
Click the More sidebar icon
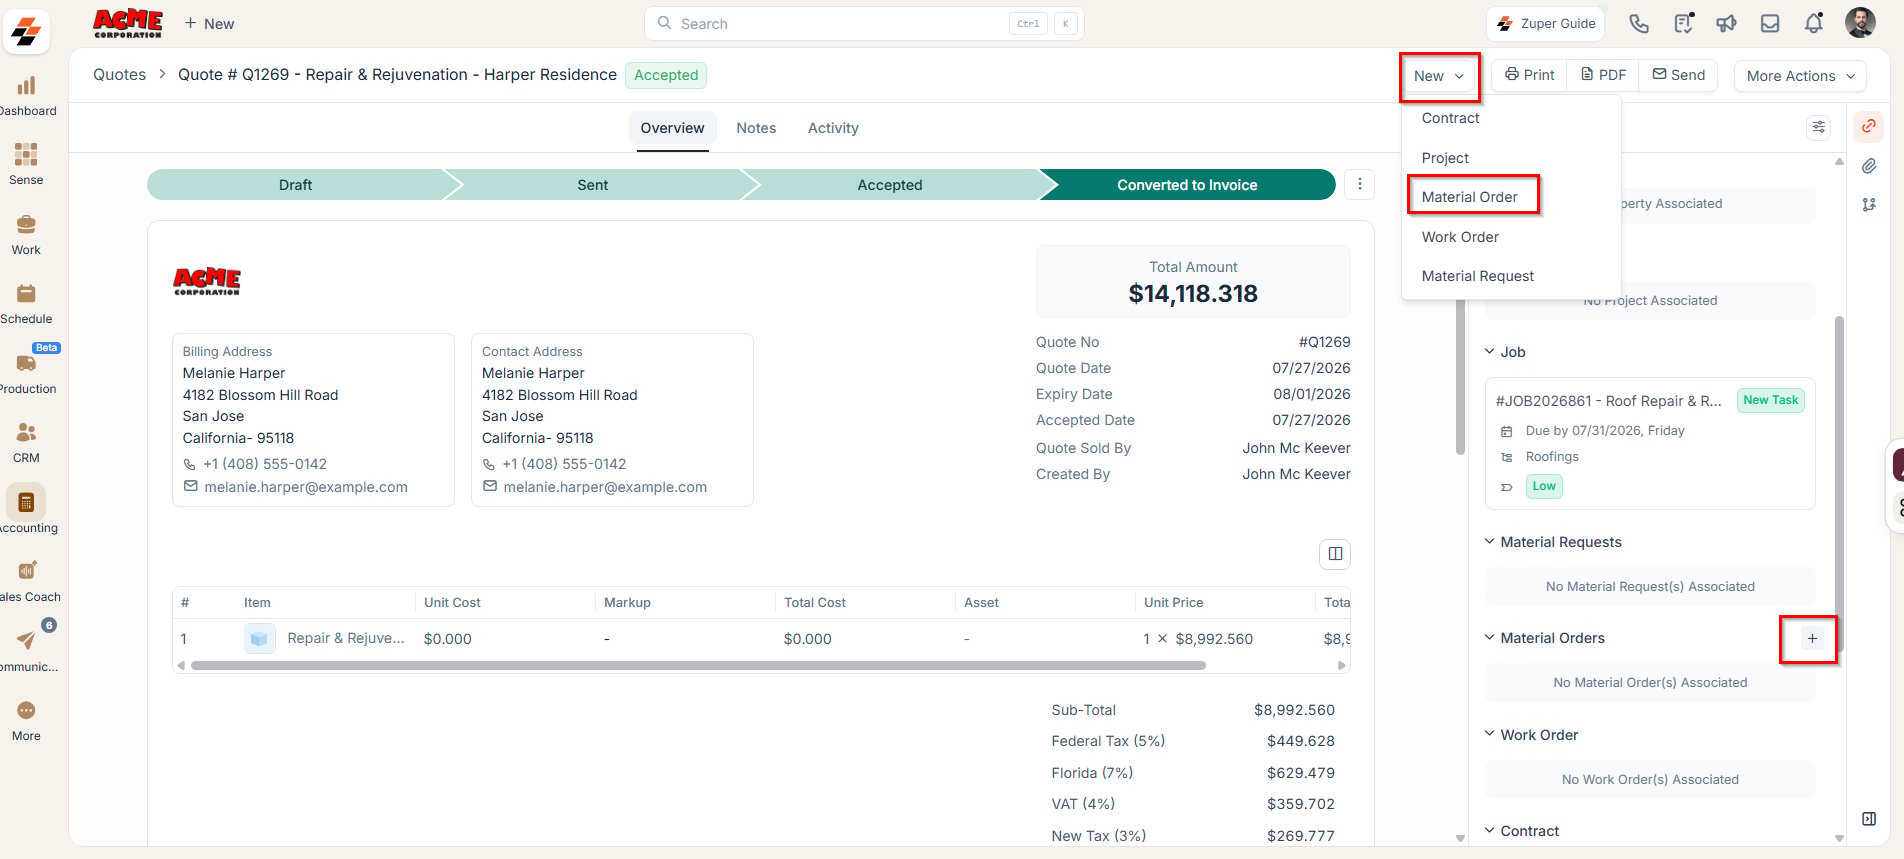click(x=26, y=710)
